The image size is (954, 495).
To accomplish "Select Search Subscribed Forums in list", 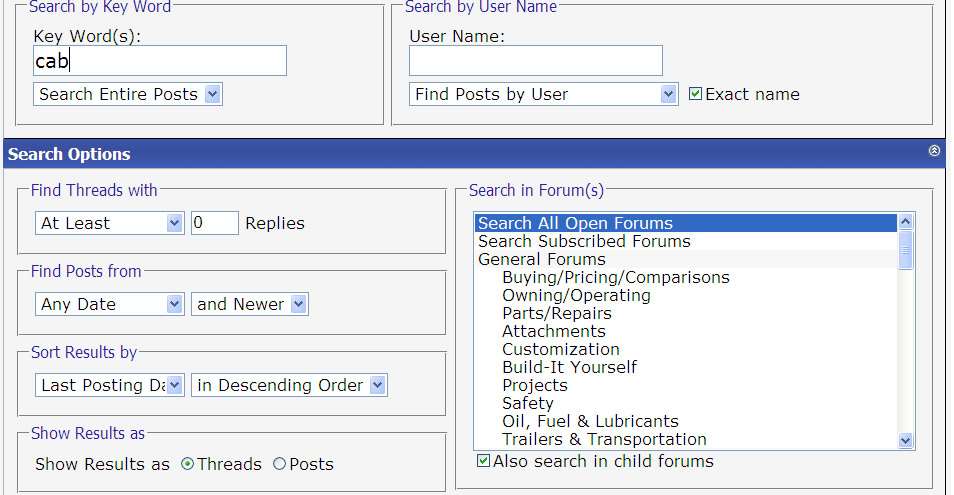I will click(584, 241).
